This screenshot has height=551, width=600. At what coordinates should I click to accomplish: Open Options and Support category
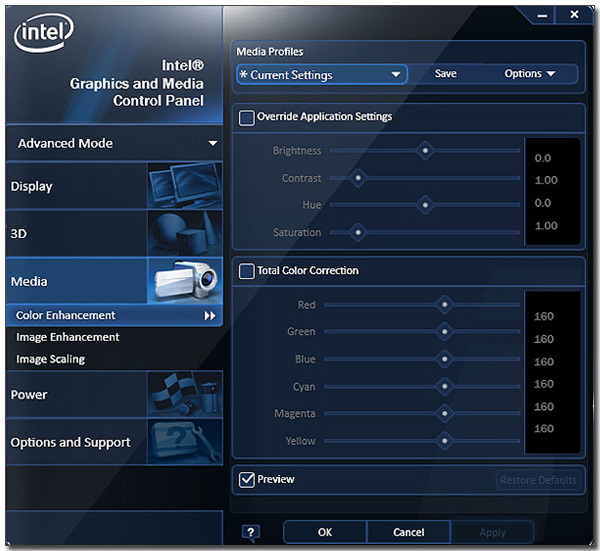tap(114, 442)
